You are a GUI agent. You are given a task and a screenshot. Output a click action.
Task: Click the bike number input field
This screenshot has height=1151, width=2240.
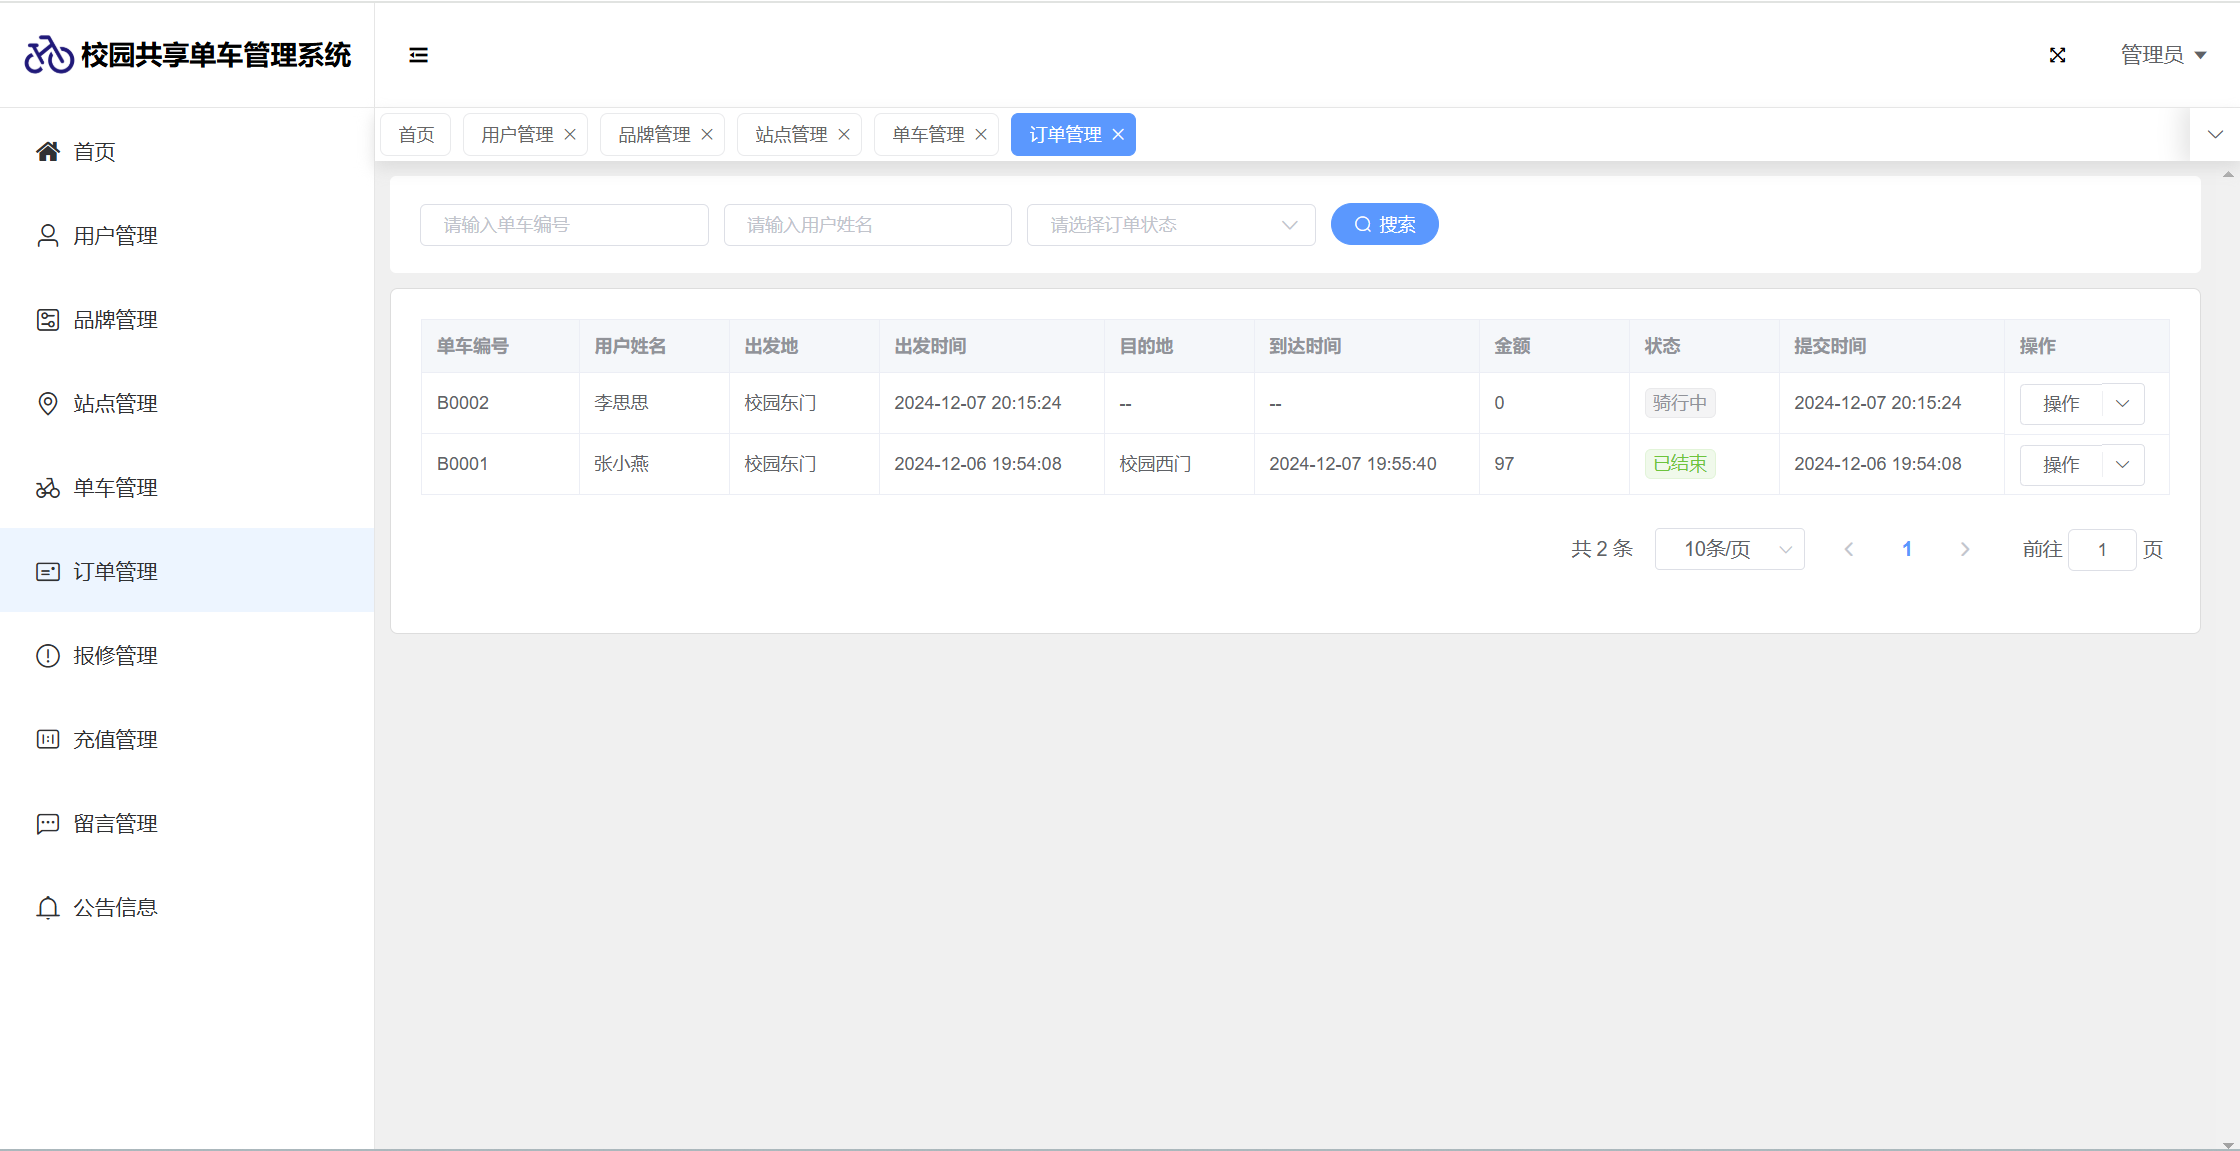click(564, 225)
